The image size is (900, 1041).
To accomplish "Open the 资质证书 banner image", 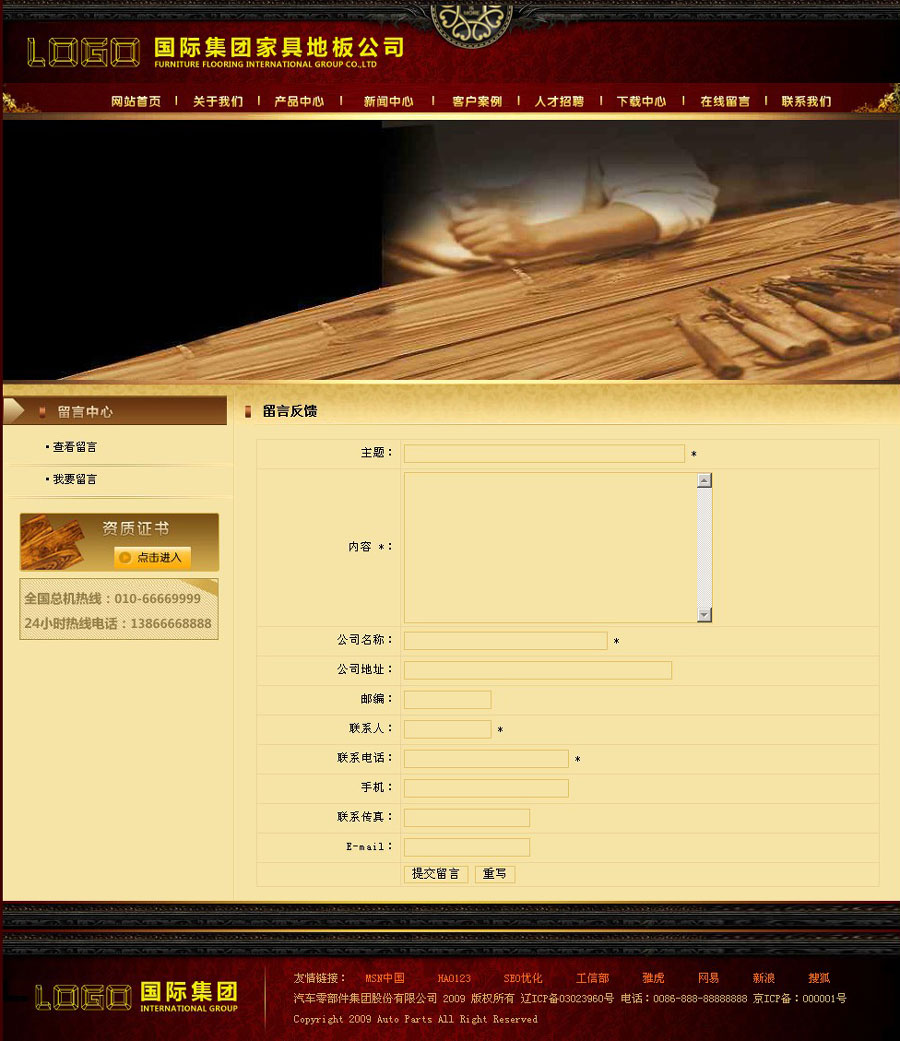I will point(119,542).
